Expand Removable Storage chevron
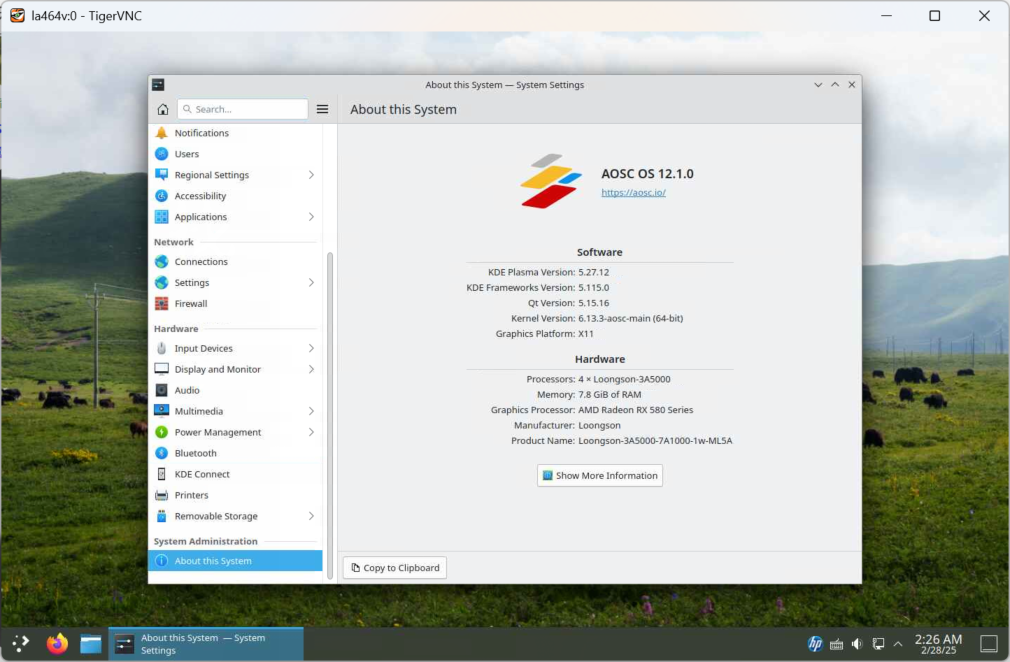The width and height of the screenshot is (1010, 662). [x=311, y=516]
